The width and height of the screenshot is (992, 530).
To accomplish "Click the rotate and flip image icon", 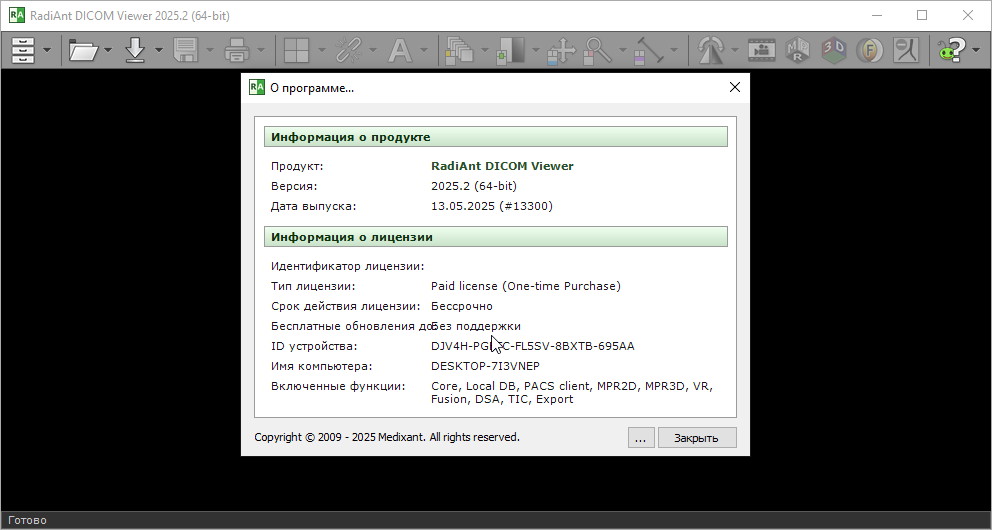I will (x=711, y=50).
